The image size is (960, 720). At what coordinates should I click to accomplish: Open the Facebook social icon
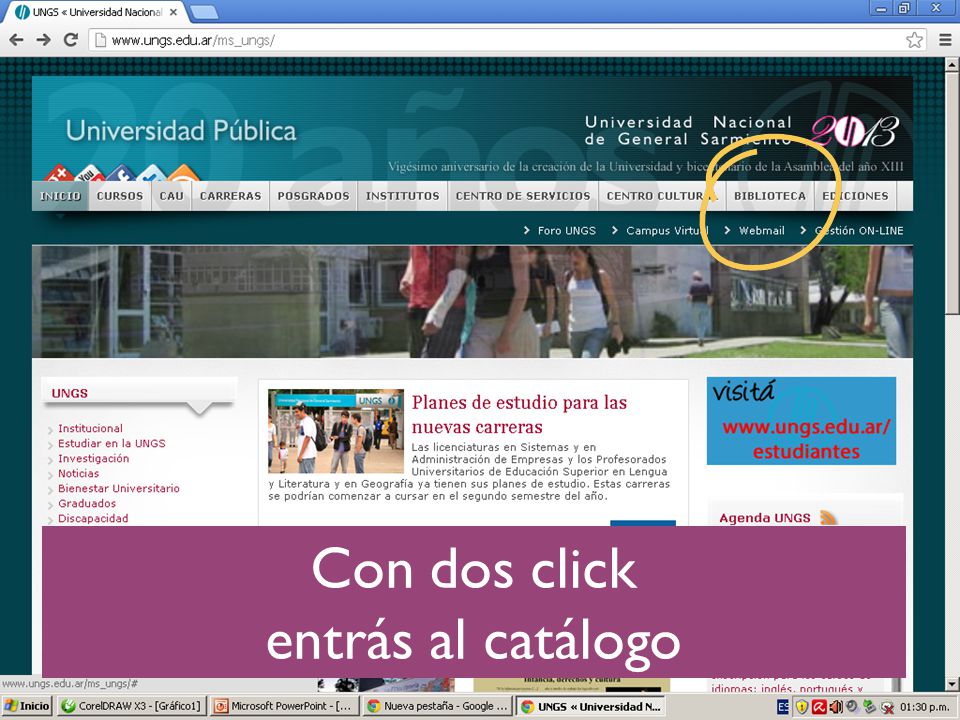(x=121, y=173)
